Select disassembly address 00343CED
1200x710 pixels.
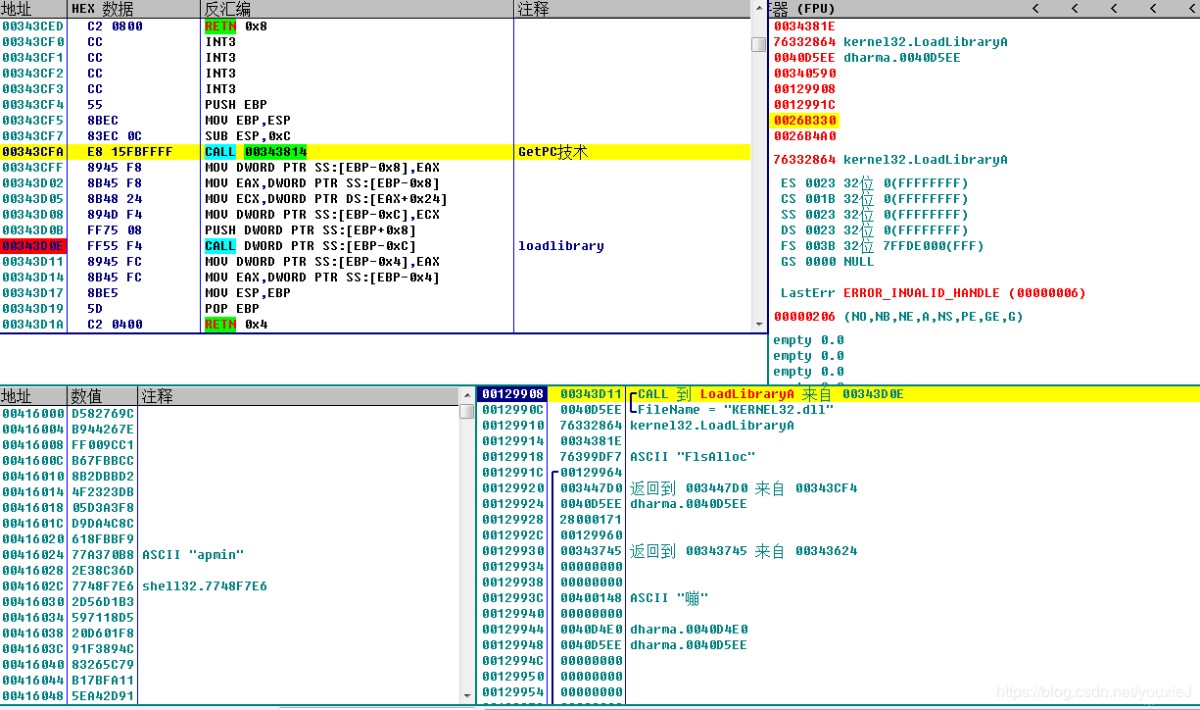click(x=33, y=27)
